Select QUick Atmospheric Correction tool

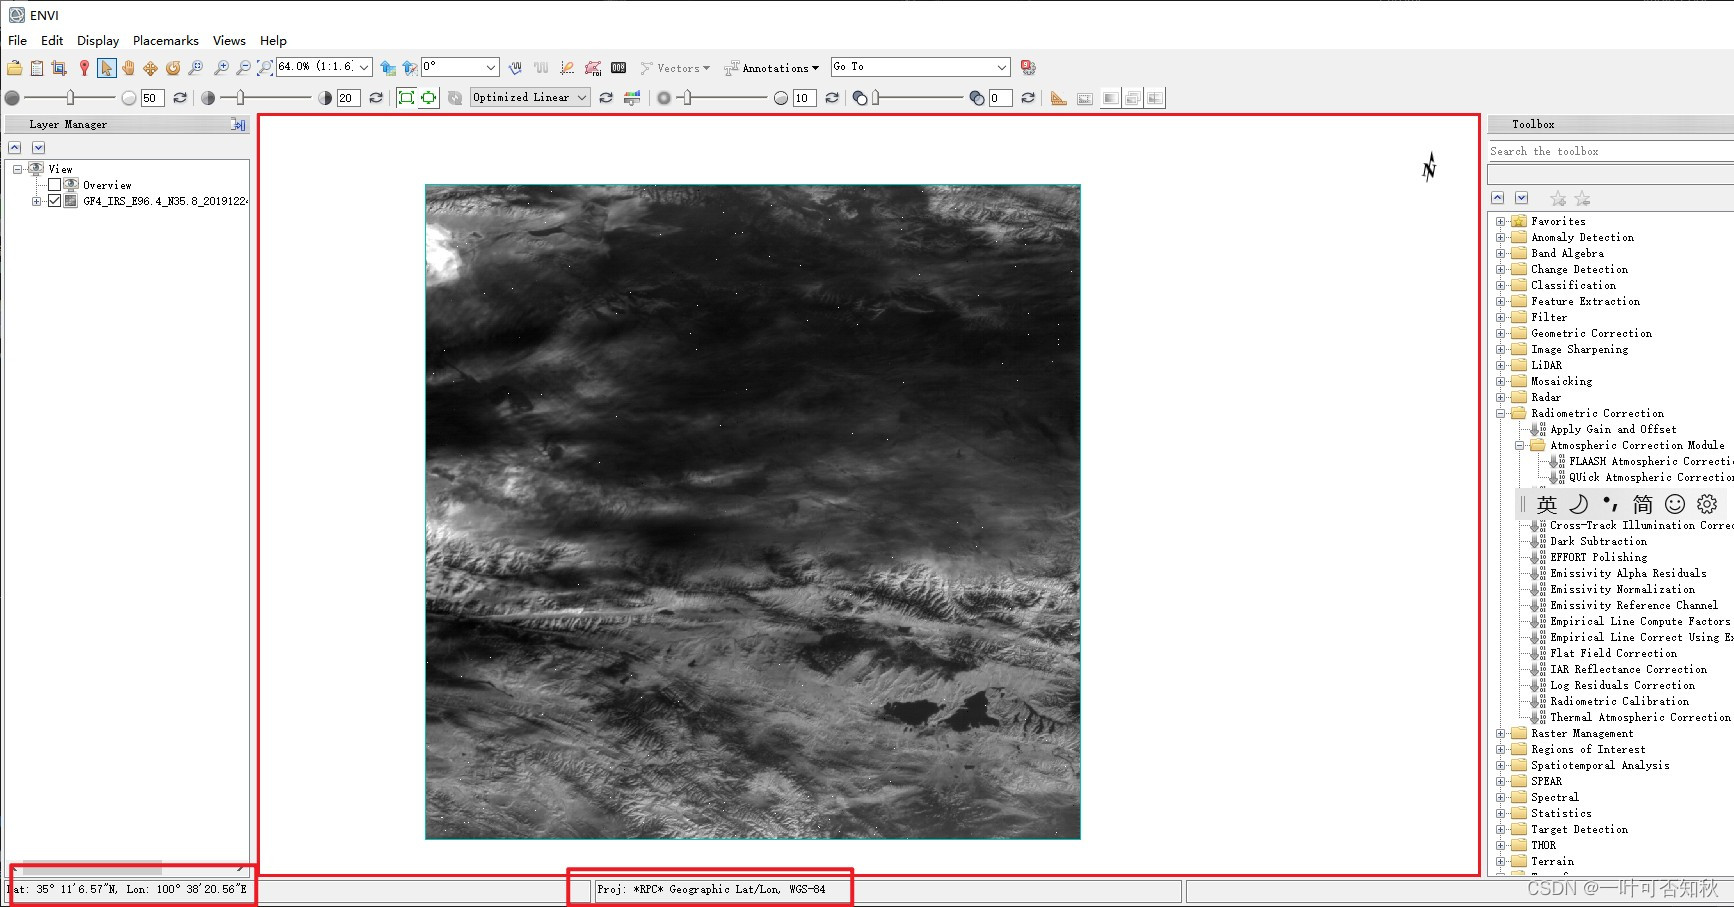coord(1650,477)
